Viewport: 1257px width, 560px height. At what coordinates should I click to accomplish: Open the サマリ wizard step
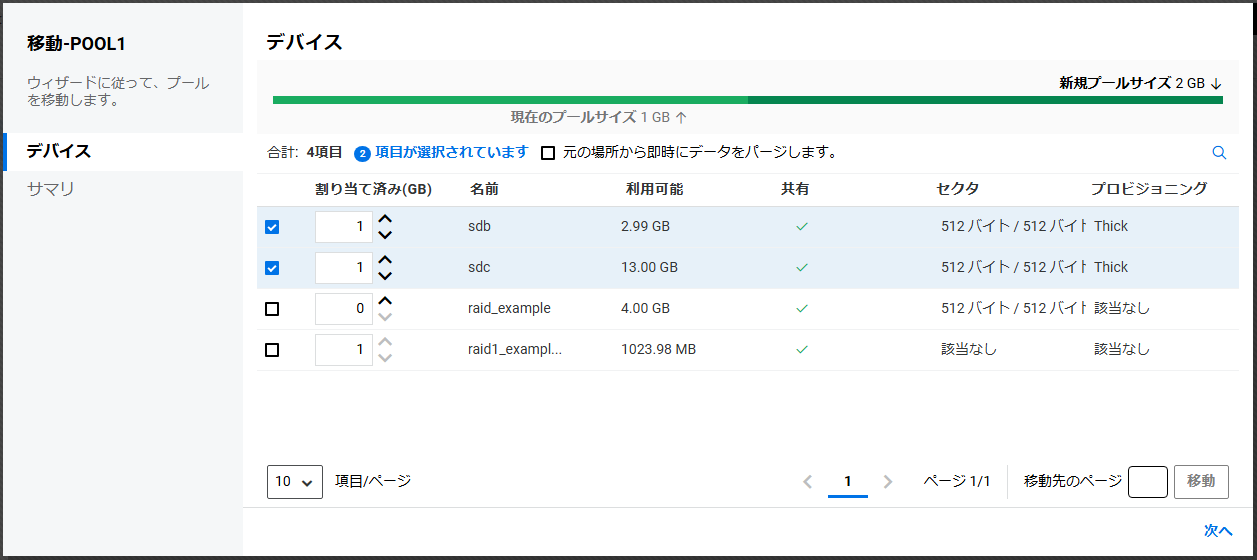(x=51, y=189)
